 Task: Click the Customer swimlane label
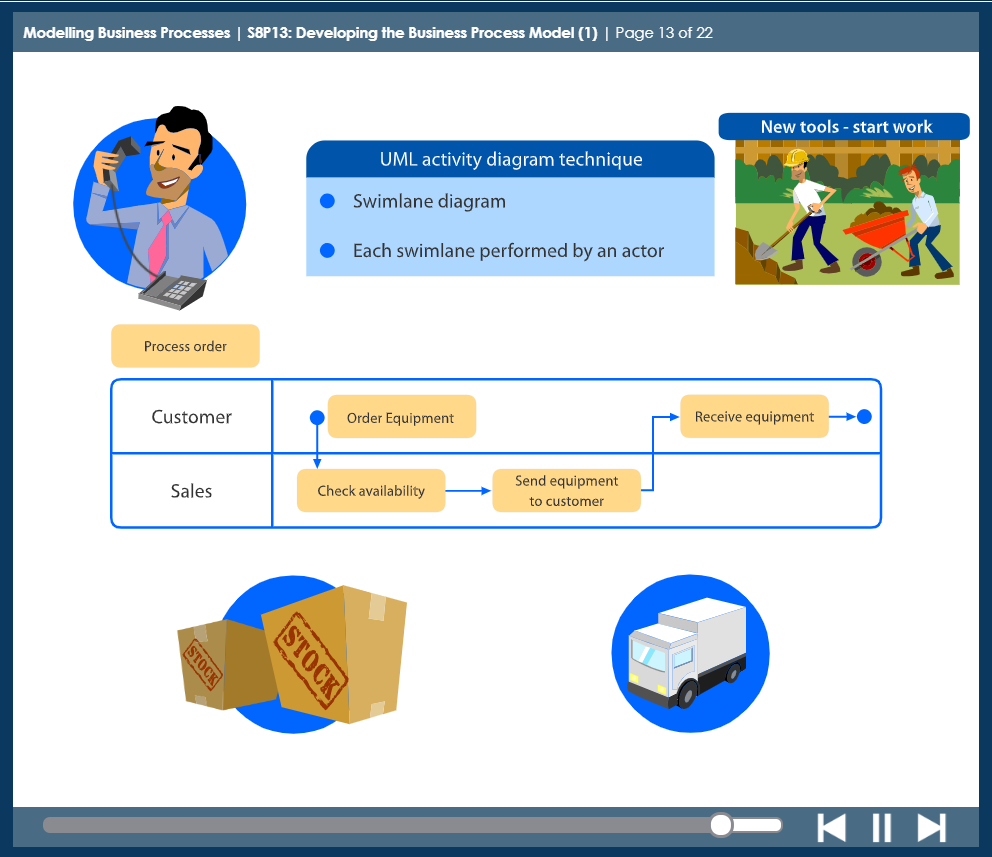(191, 417)
